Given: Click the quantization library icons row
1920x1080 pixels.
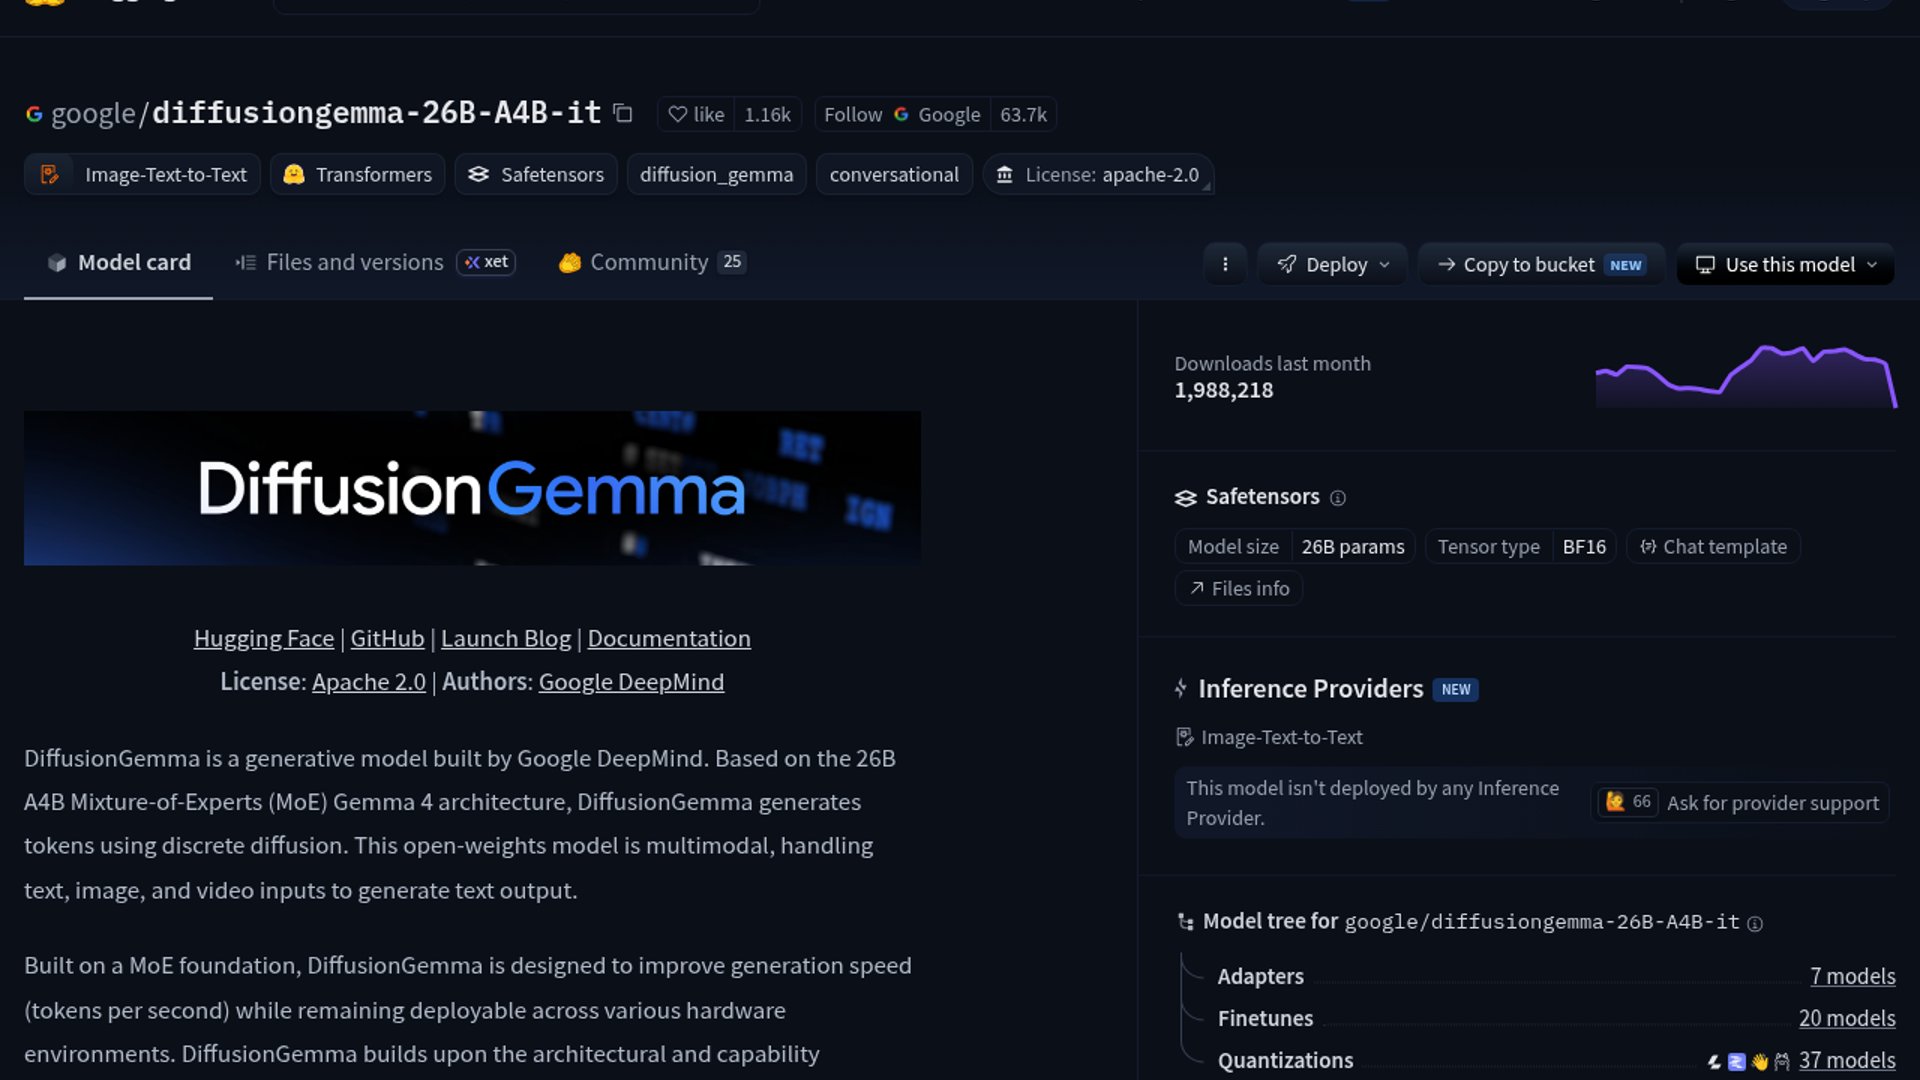Looking at the screenshot, I should (x=1748, y=1061).
